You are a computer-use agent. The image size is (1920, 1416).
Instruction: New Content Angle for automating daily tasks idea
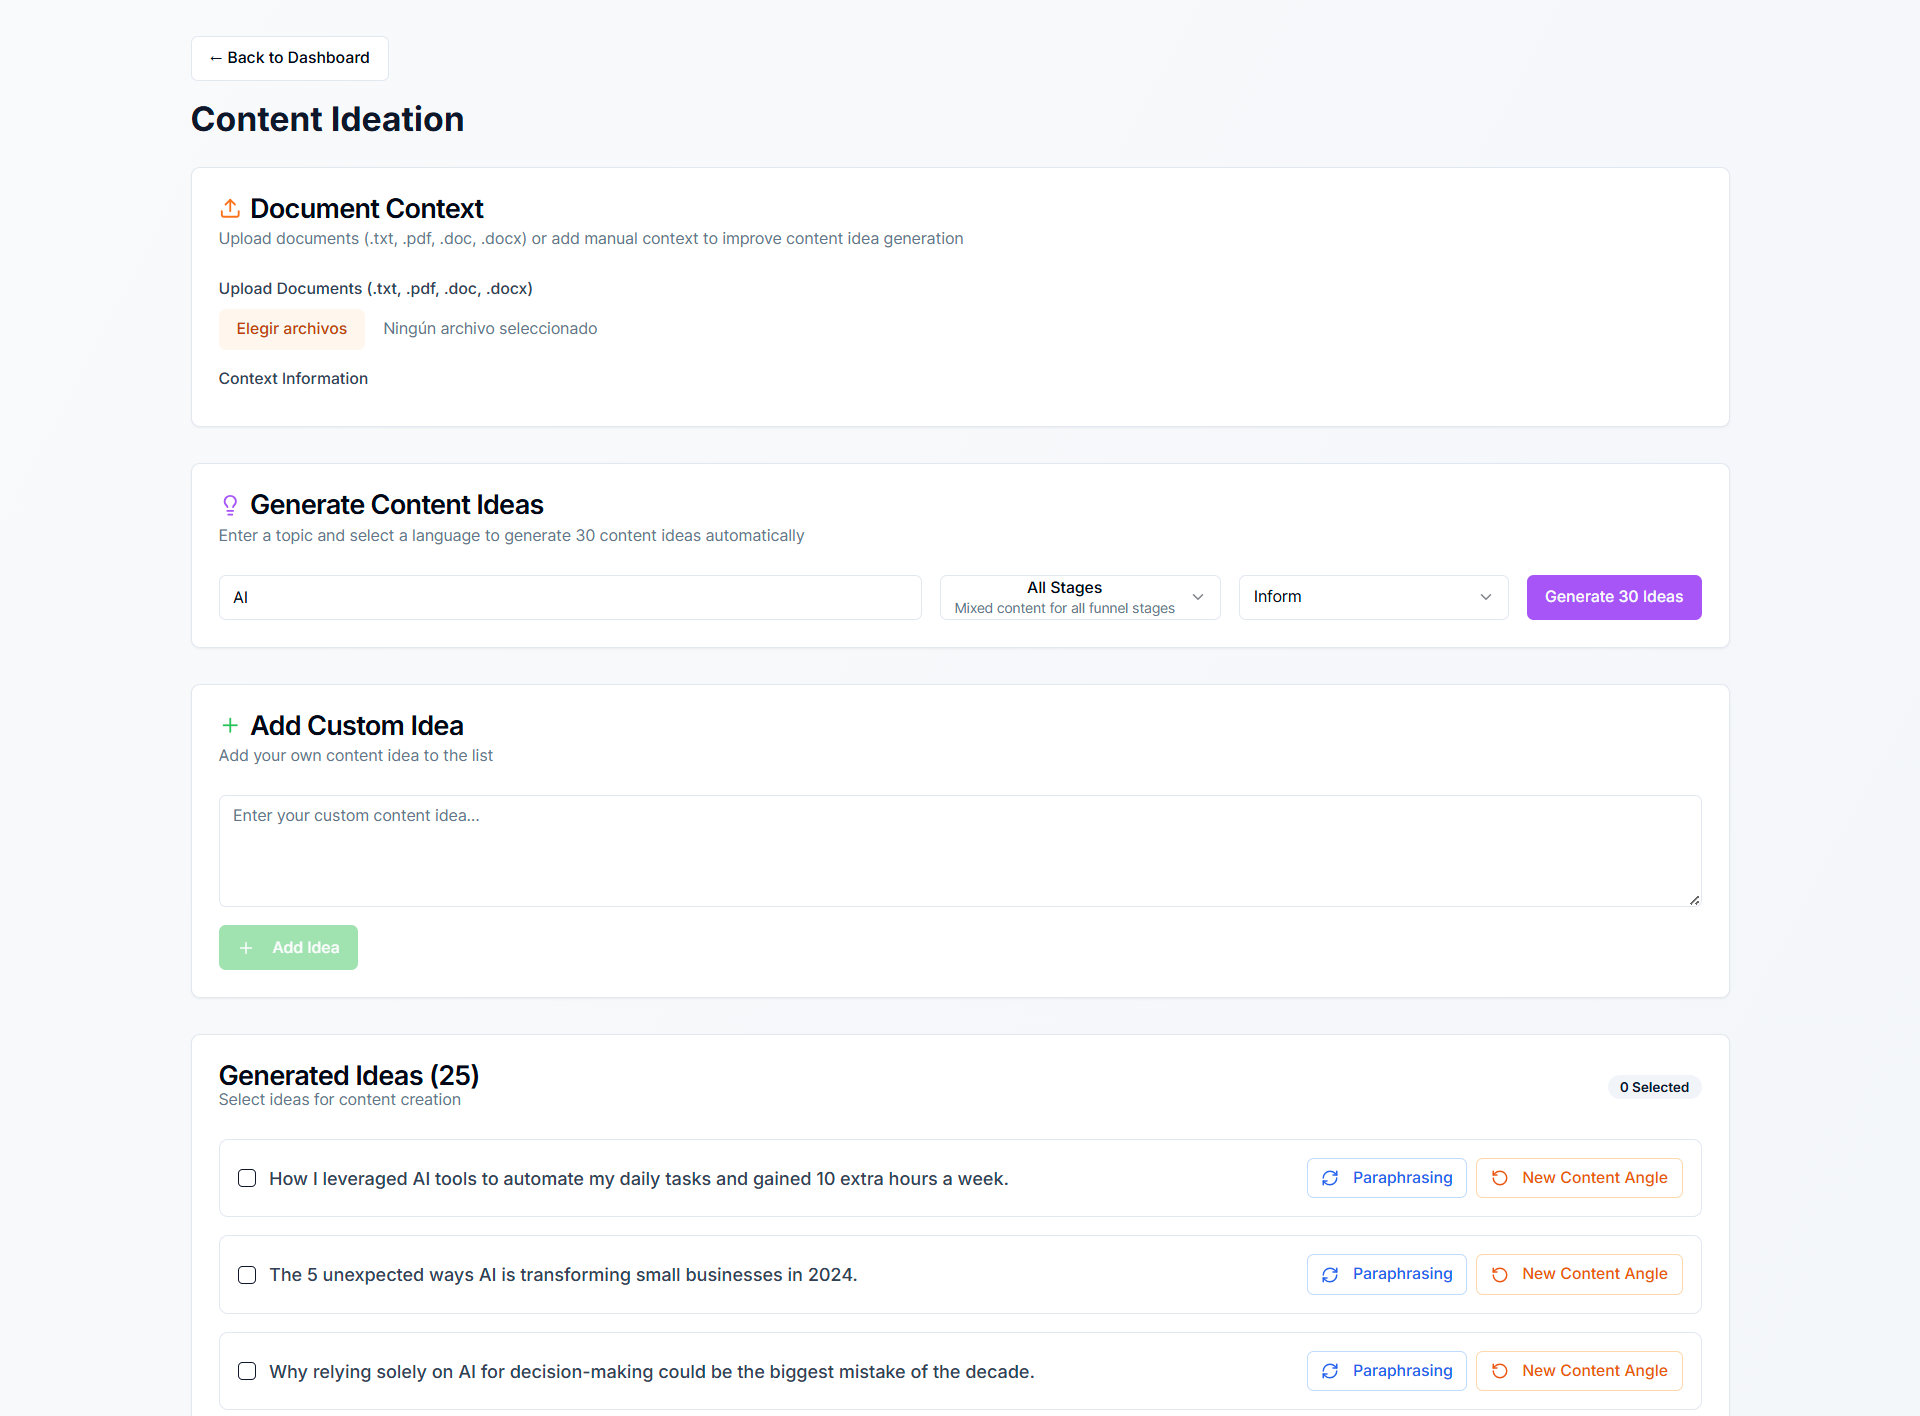point(1579,1178)
